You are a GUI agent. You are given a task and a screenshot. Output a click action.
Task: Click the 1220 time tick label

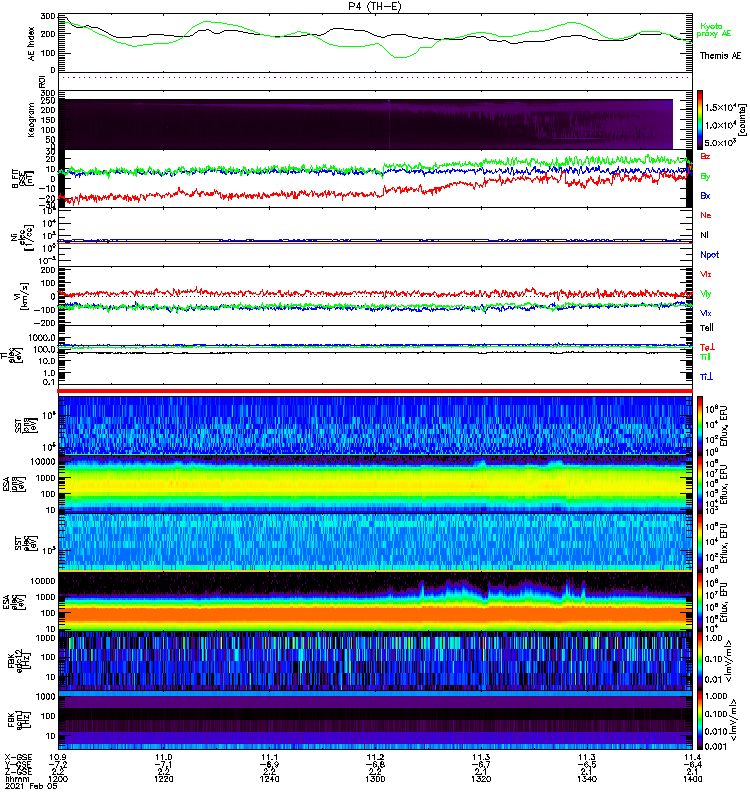point(163,779)
